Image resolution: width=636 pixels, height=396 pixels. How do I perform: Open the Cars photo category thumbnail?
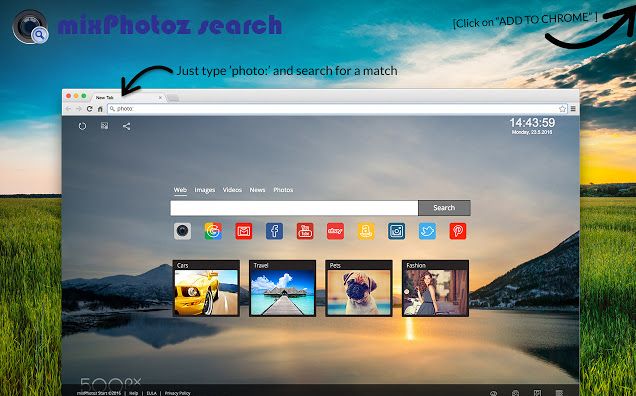[x=206, y=288]
